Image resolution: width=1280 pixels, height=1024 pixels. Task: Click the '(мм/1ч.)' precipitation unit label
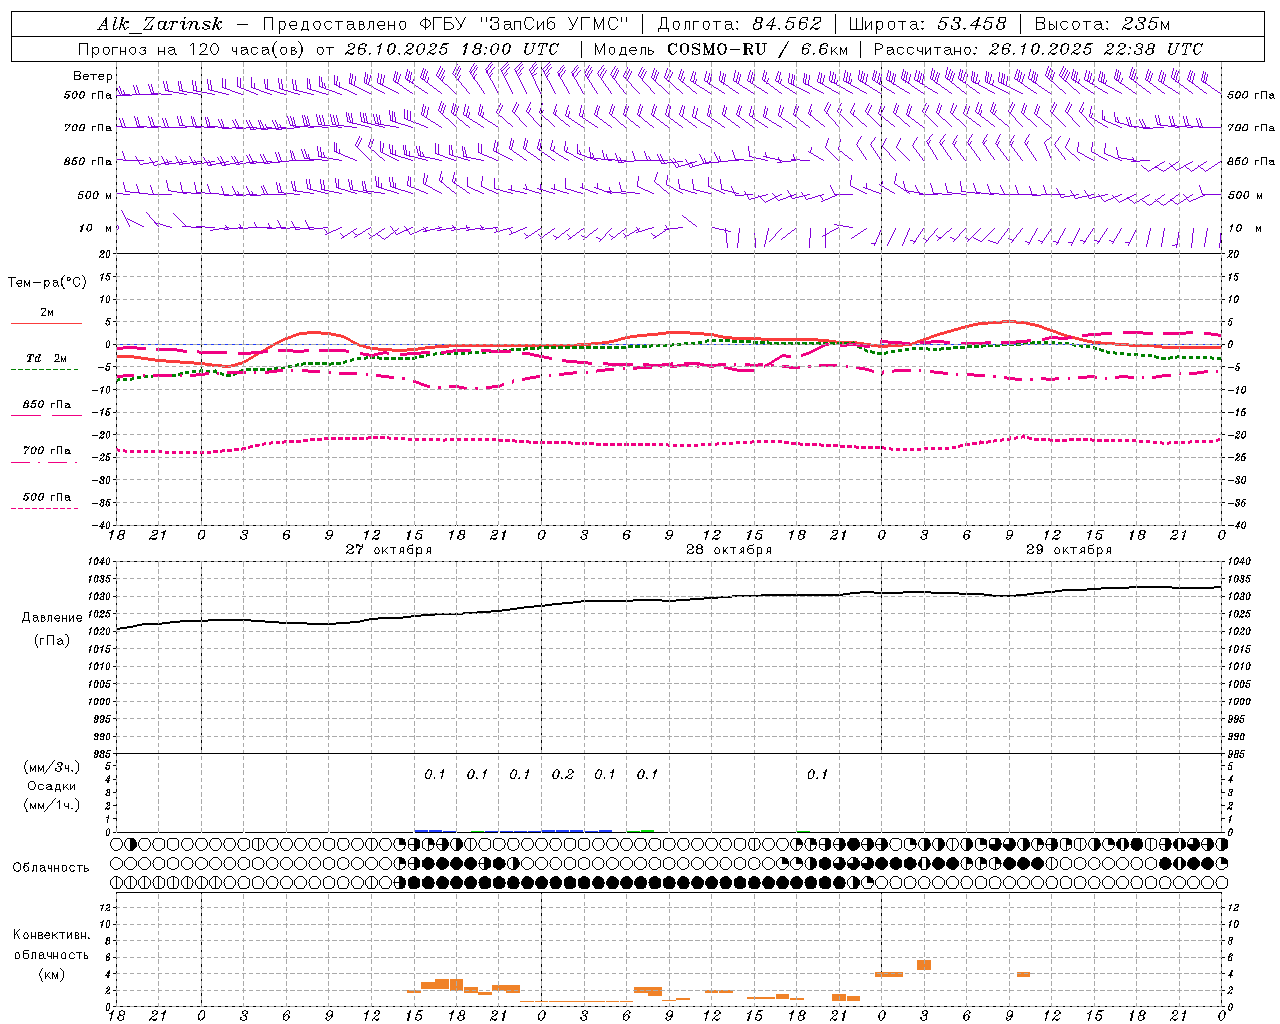tap(51, 805)
